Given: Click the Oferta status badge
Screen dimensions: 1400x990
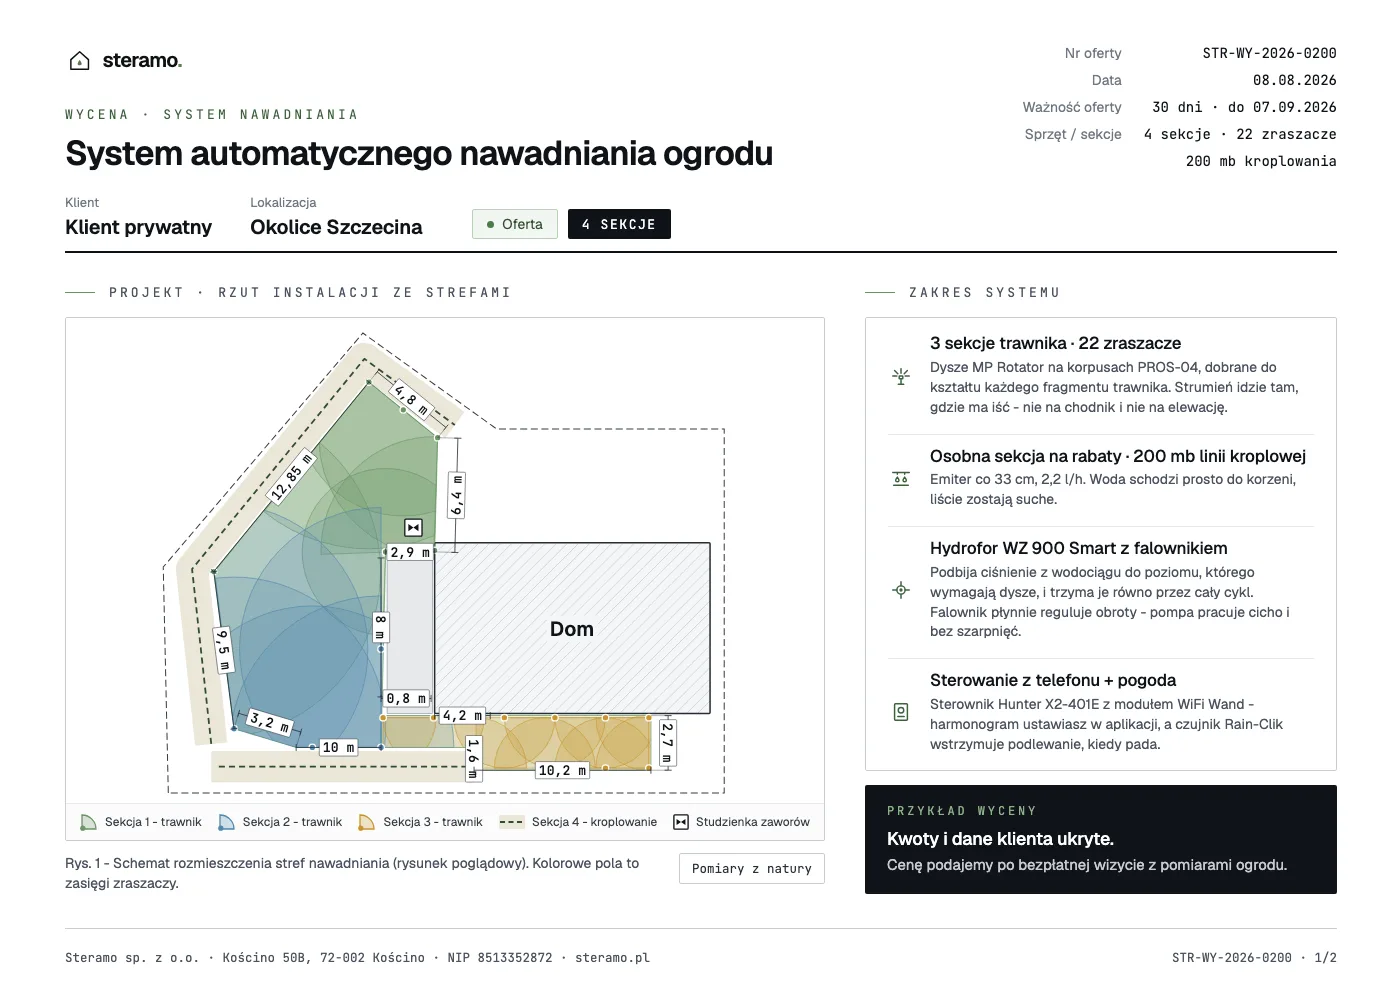Looking at the screenshot, I should (515, 224).
